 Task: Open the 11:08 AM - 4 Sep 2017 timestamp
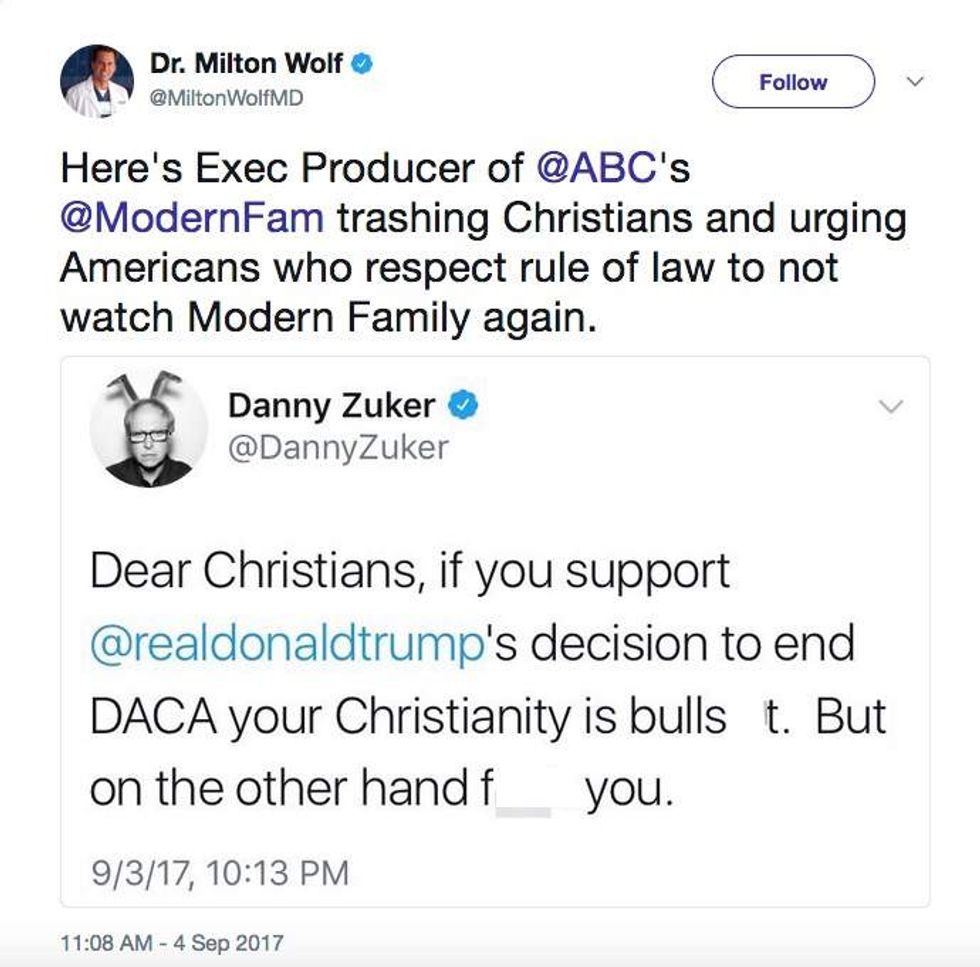pos(172,942)
